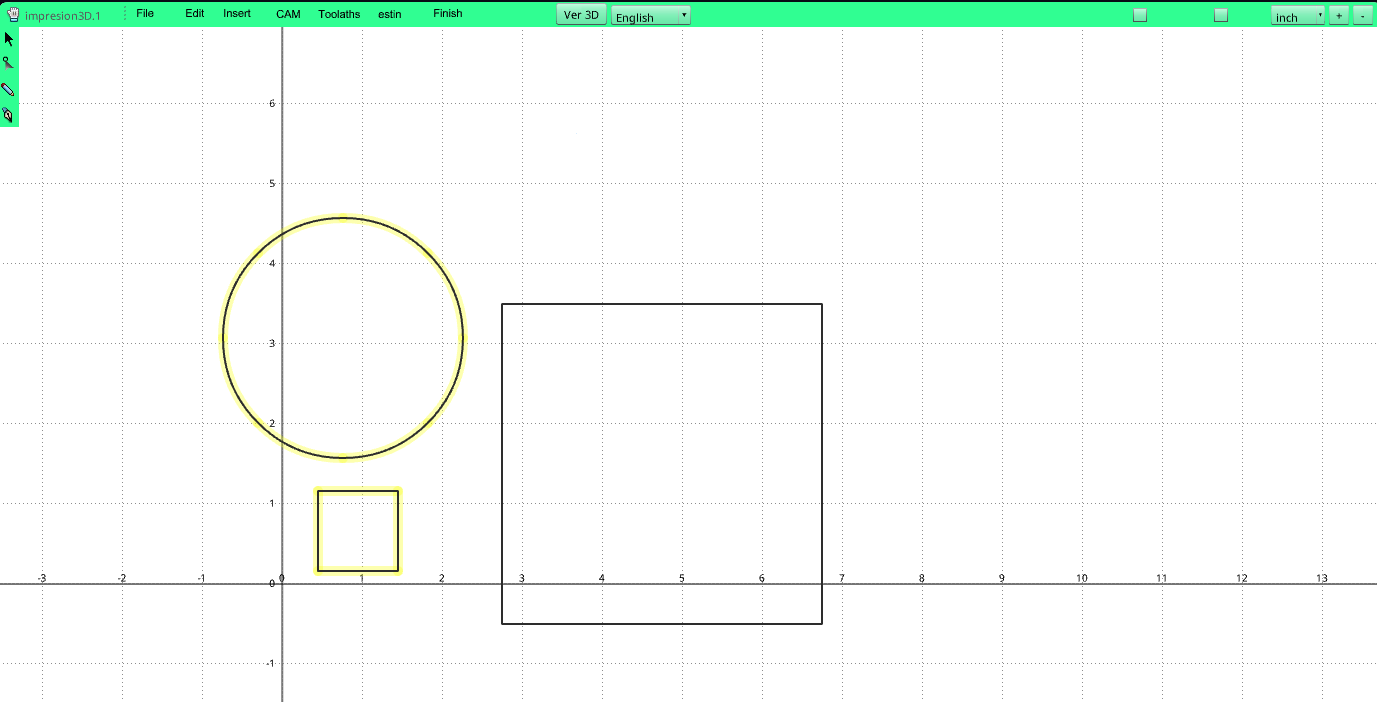Zoom in using the plus icon
The image size is (1377, 702).
point(1338,15)
